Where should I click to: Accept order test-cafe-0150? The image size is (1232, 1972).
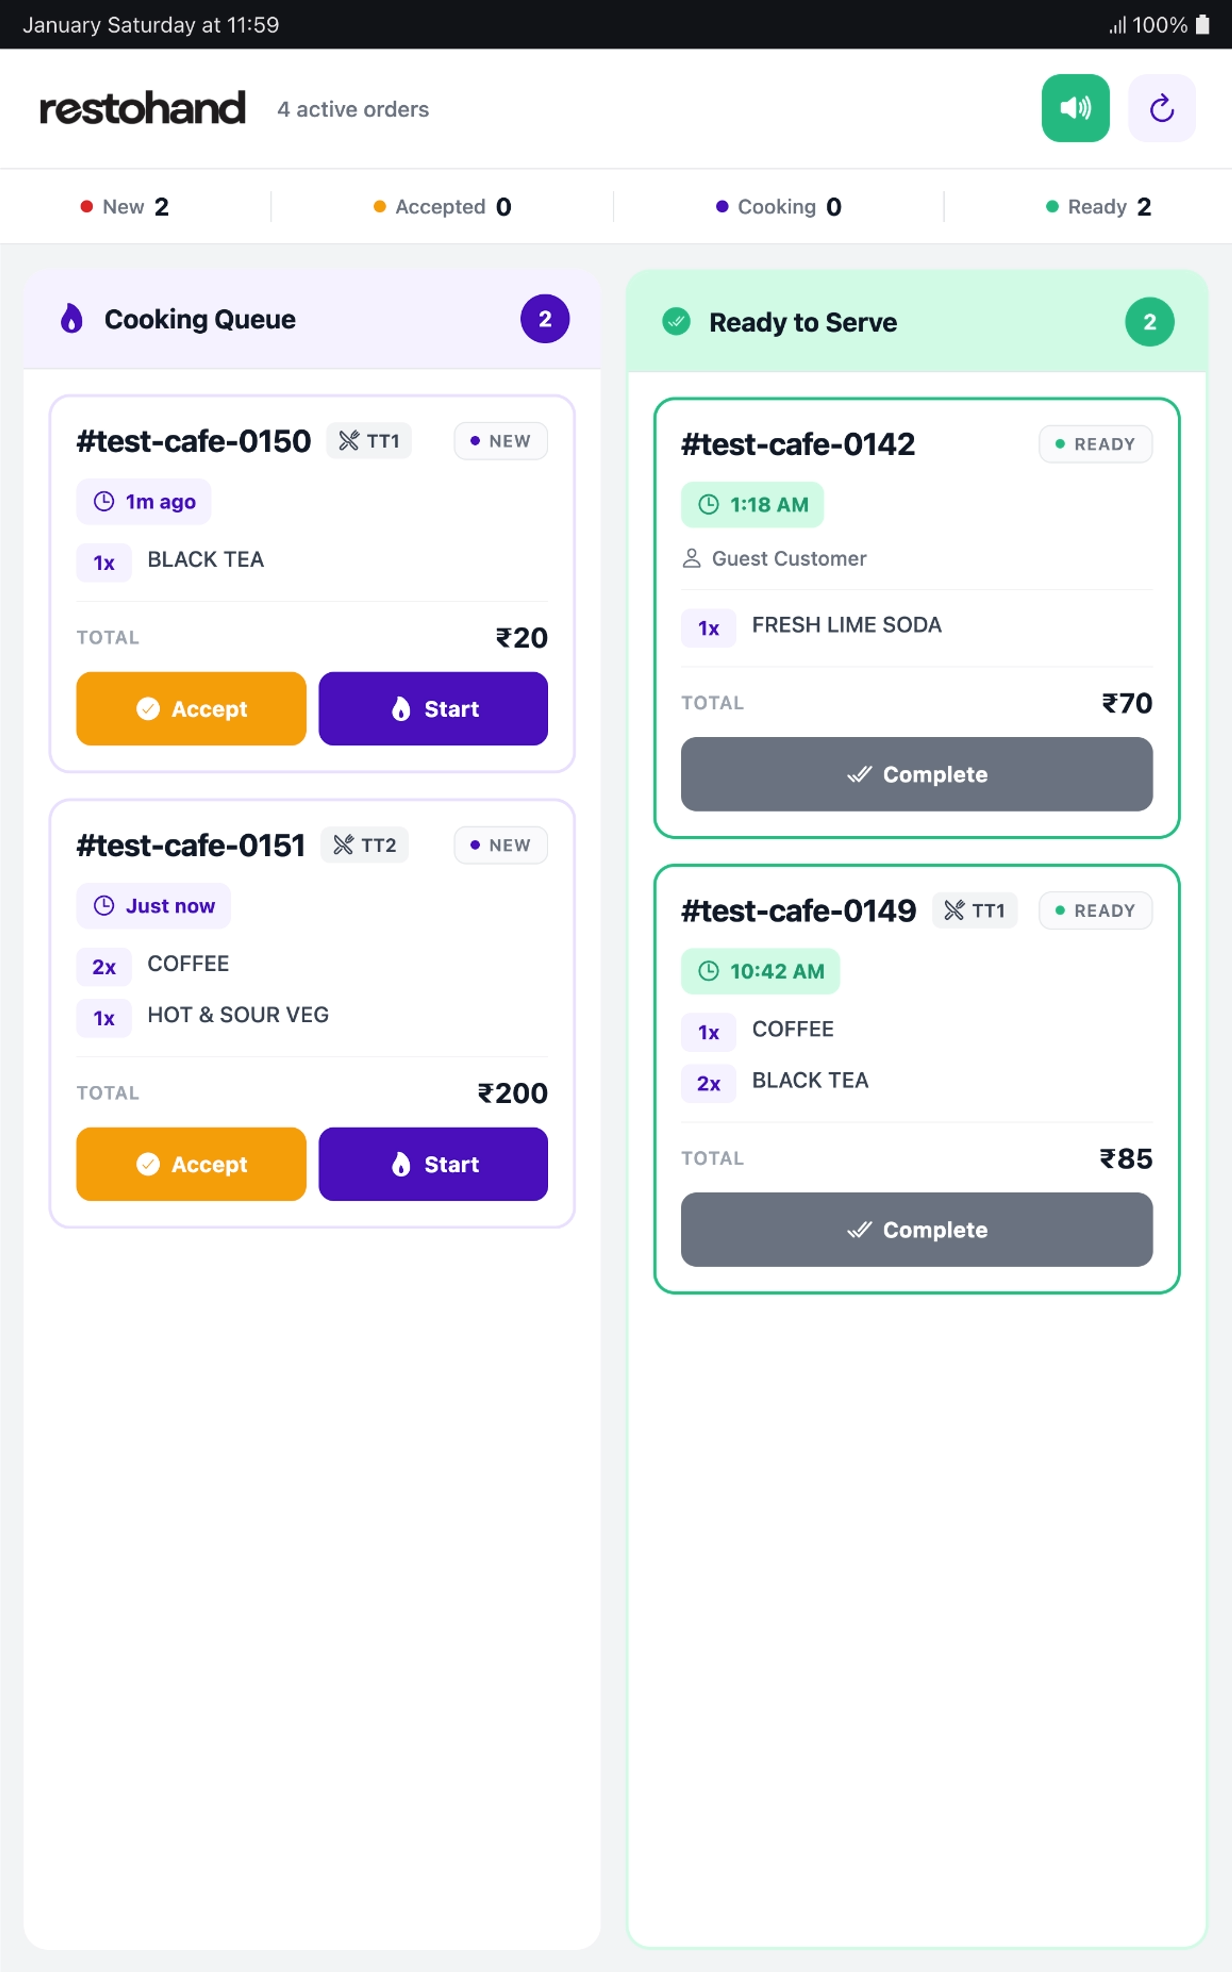[190, 708]
